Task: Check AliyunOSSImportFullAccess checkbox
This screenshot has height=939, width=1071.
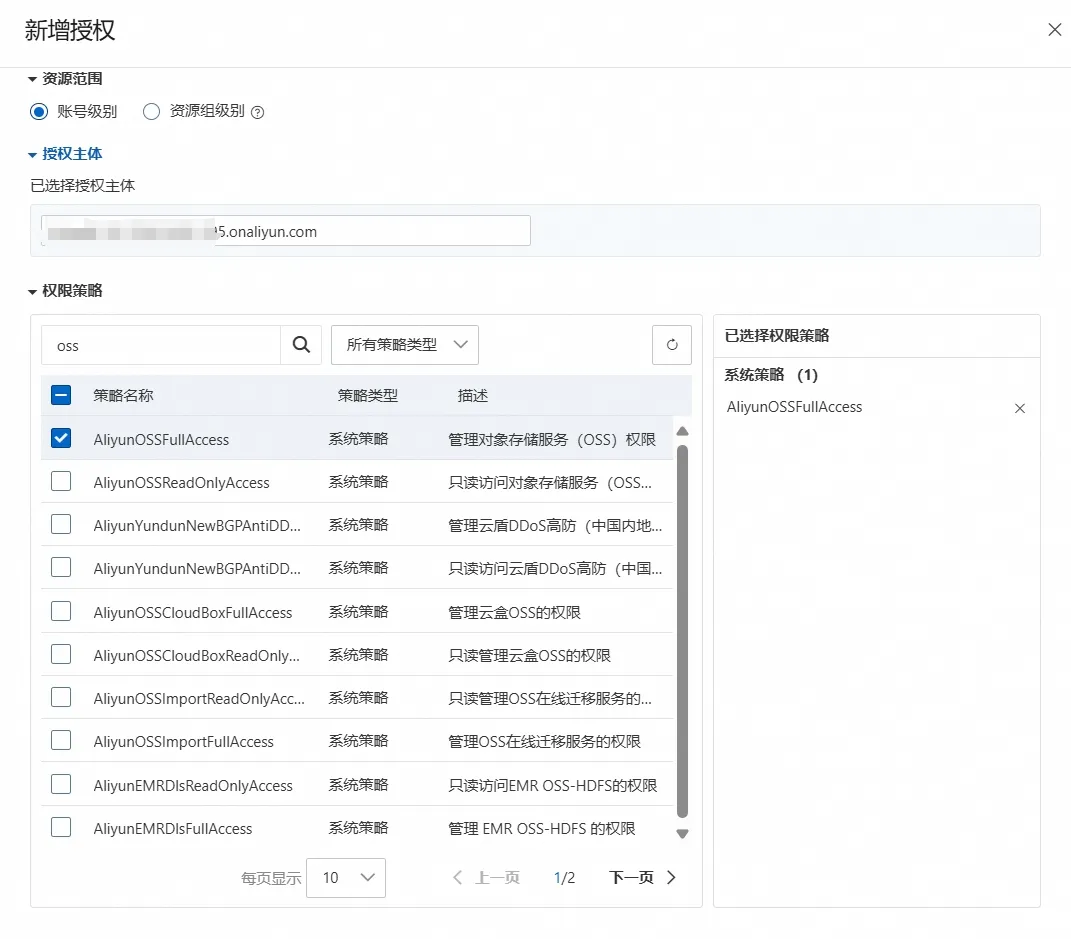Action: click(x=61, y=740)
